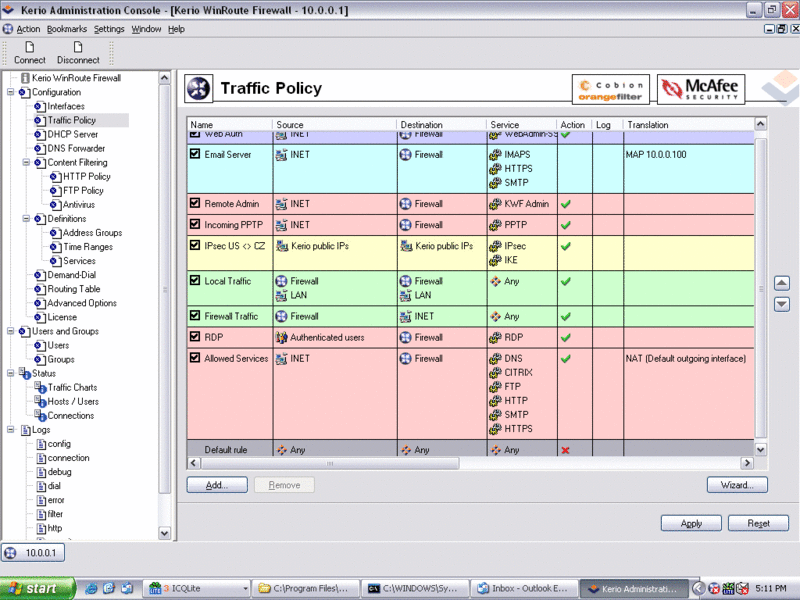Select the DNS Forwarder tree icon
The height and width of the screenshot is (600, 800).
[x=39, y=148]
